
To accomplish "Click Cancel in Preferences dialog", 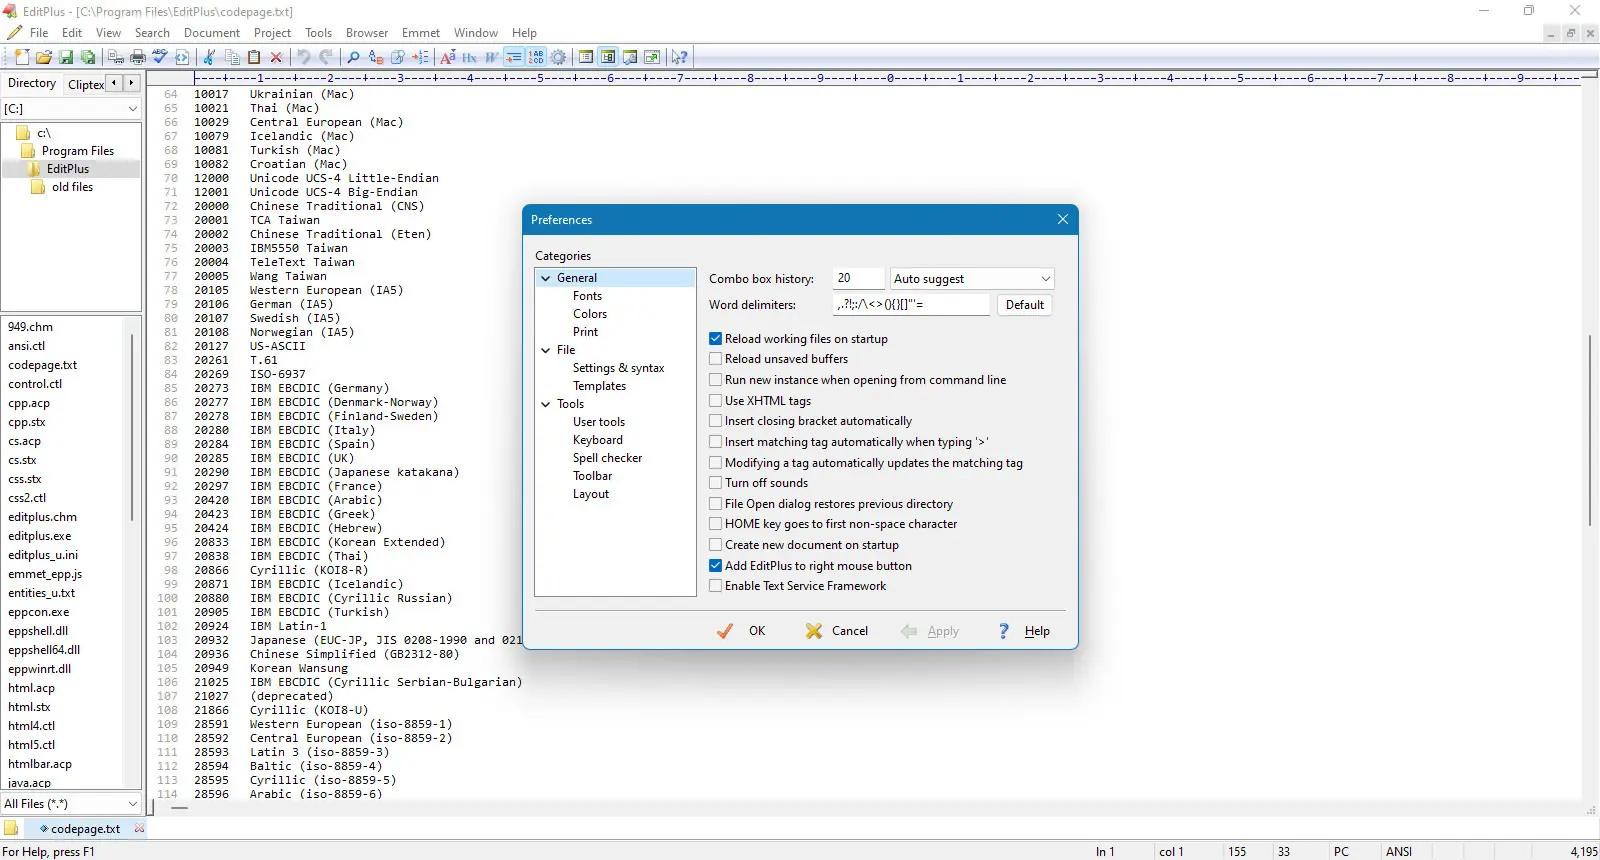I will 838,631.
